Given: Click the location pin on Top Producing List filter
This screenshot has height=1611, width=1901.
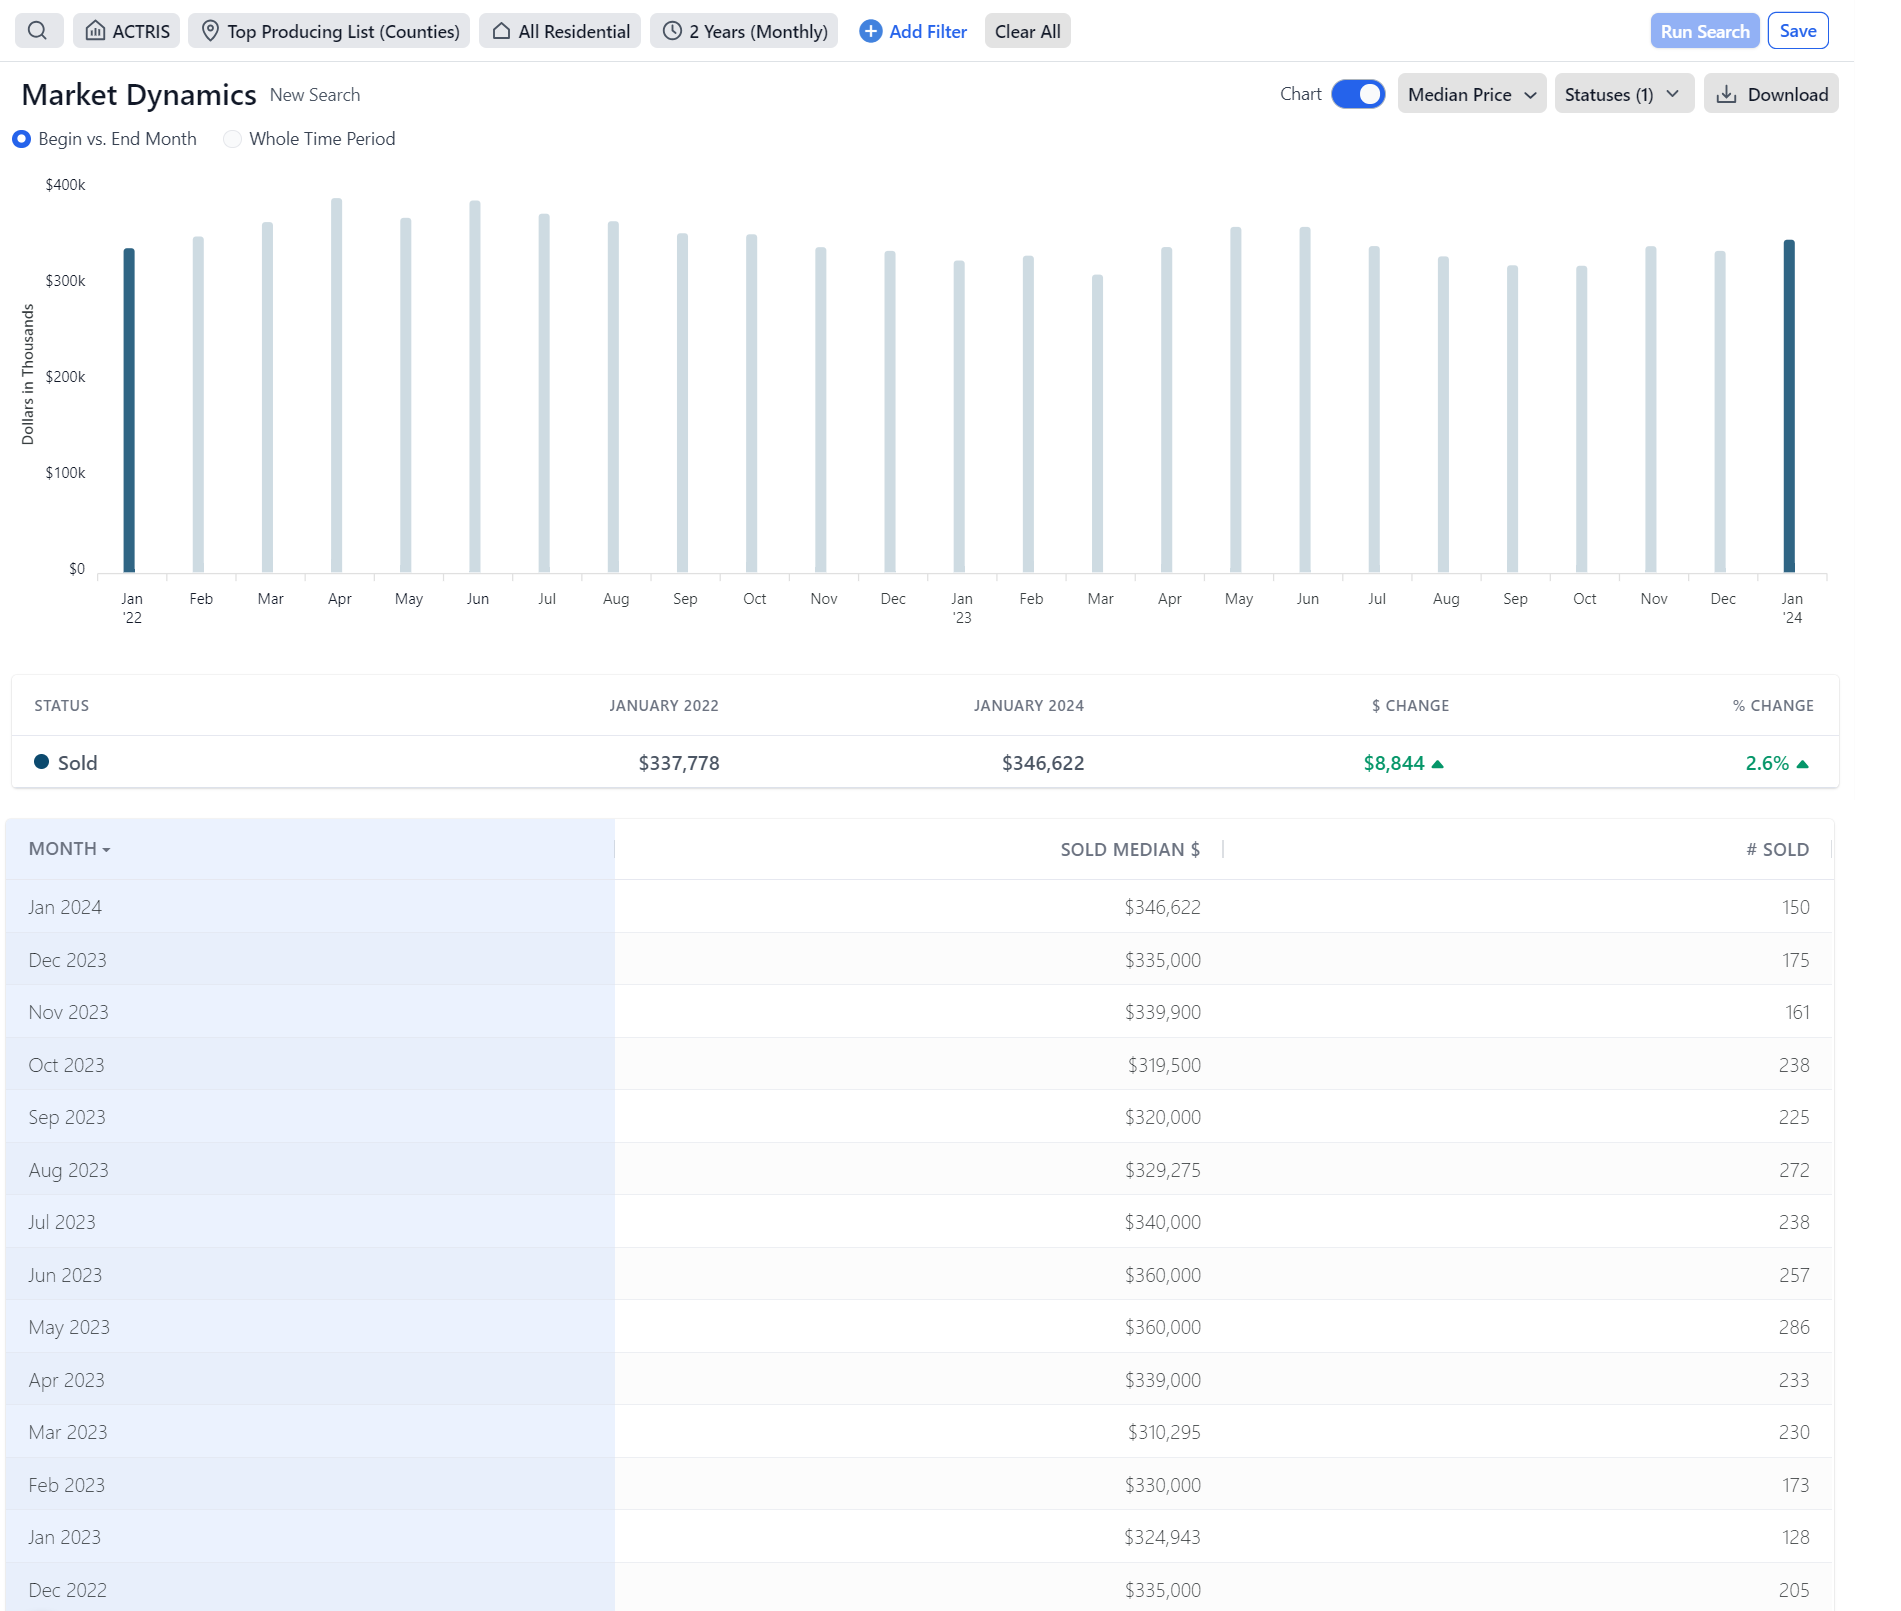Looking at the screenshot, I should pyautogui.click(x=209, y=30).
